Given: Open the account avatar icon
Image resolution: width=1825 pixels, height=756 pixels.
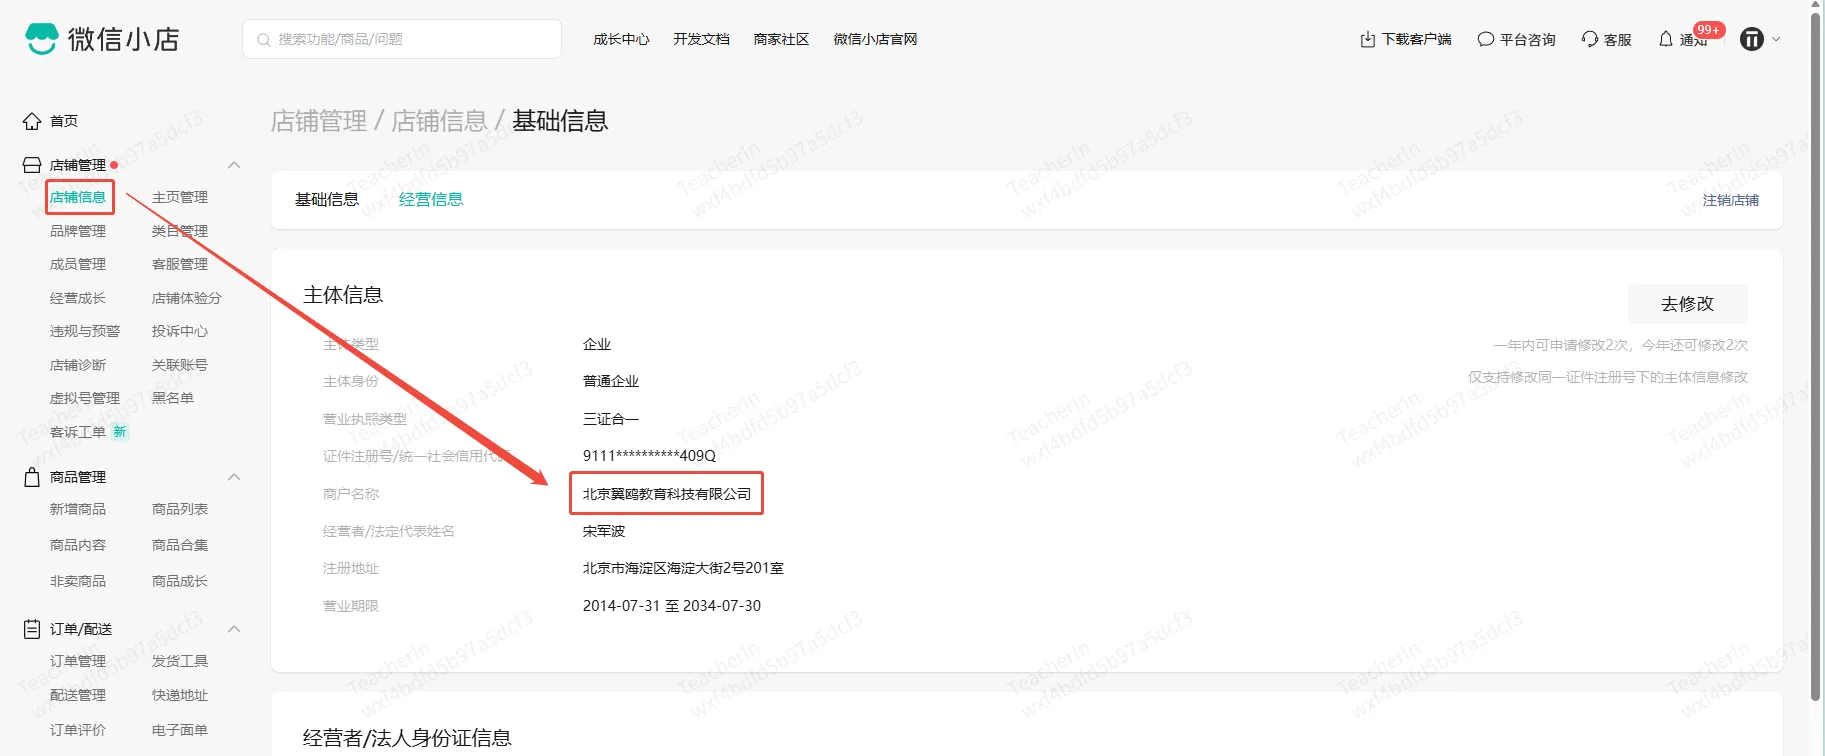Looking at the screenshot, I should [1752, 39].
